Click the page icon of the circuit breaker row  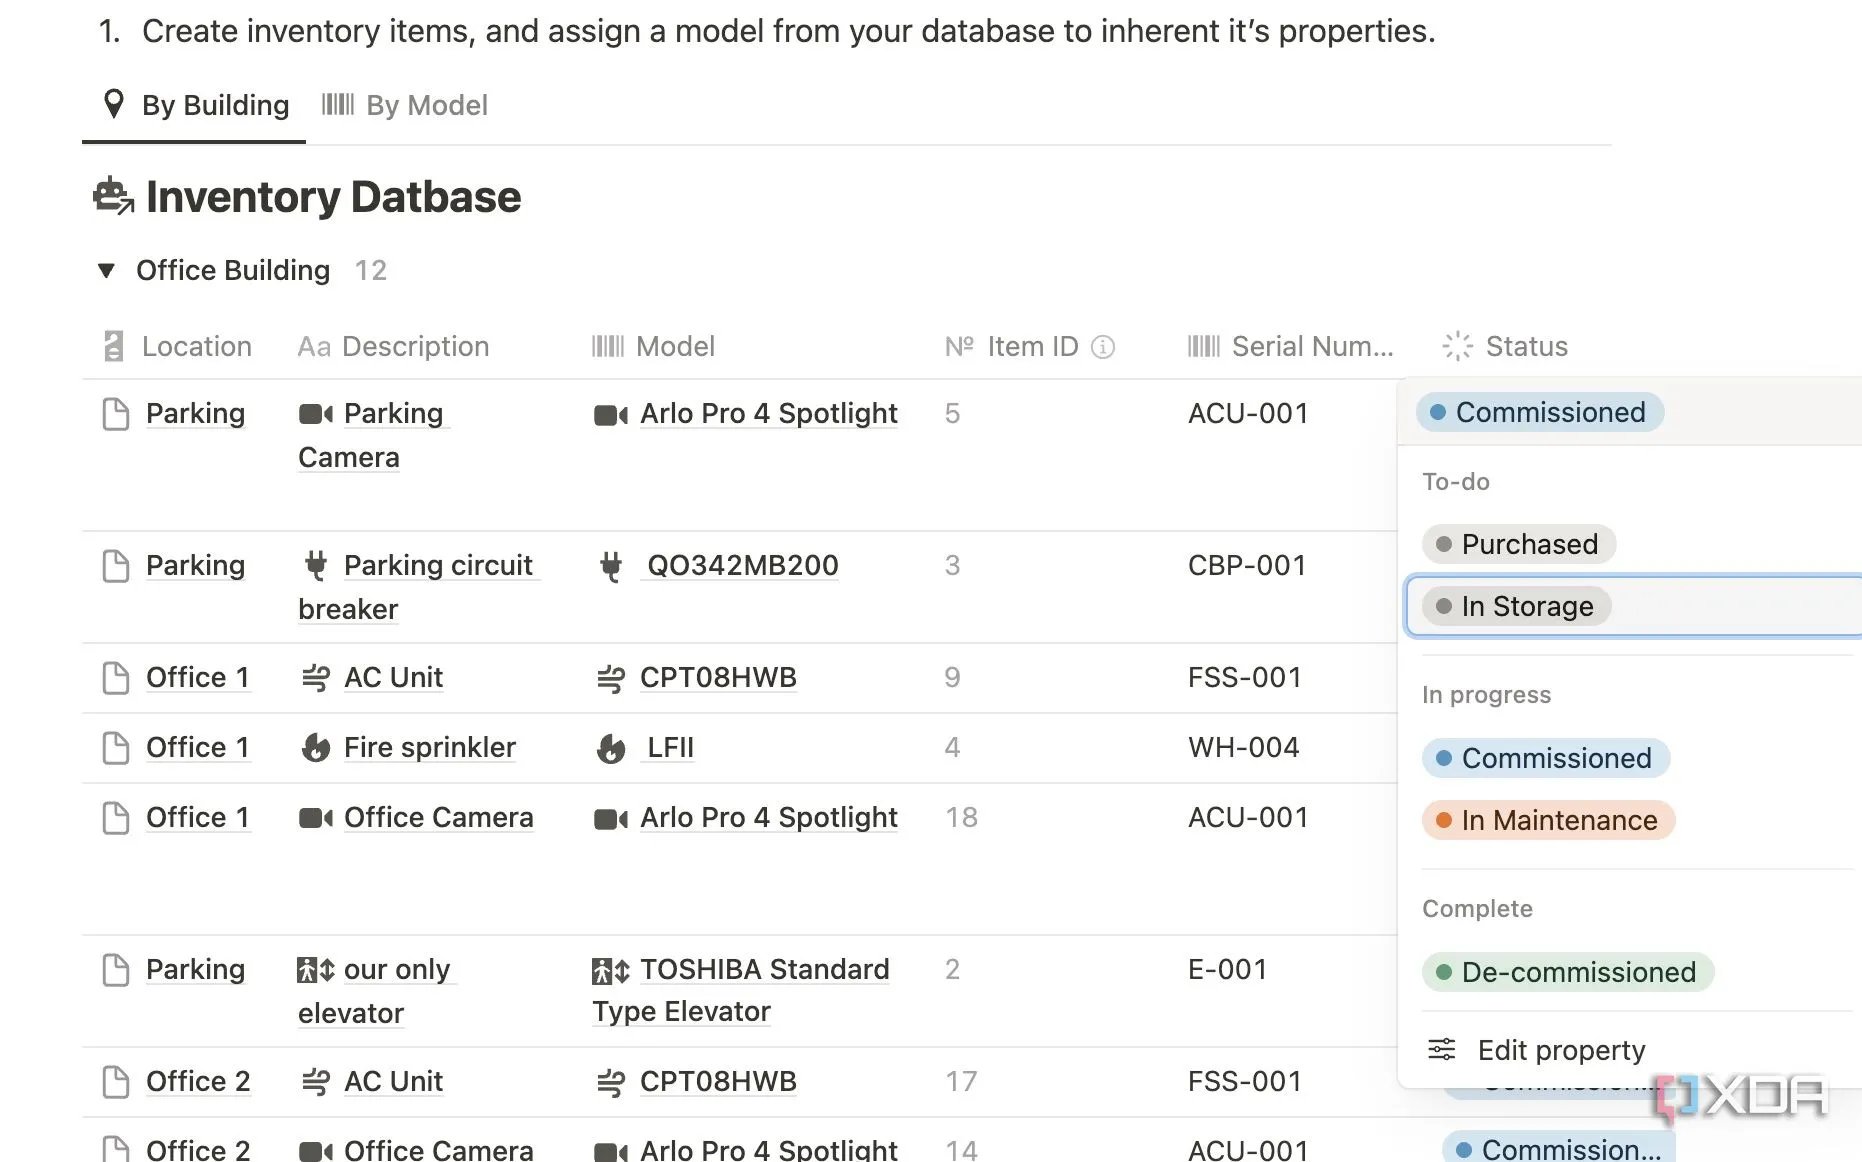pos(116,565)
